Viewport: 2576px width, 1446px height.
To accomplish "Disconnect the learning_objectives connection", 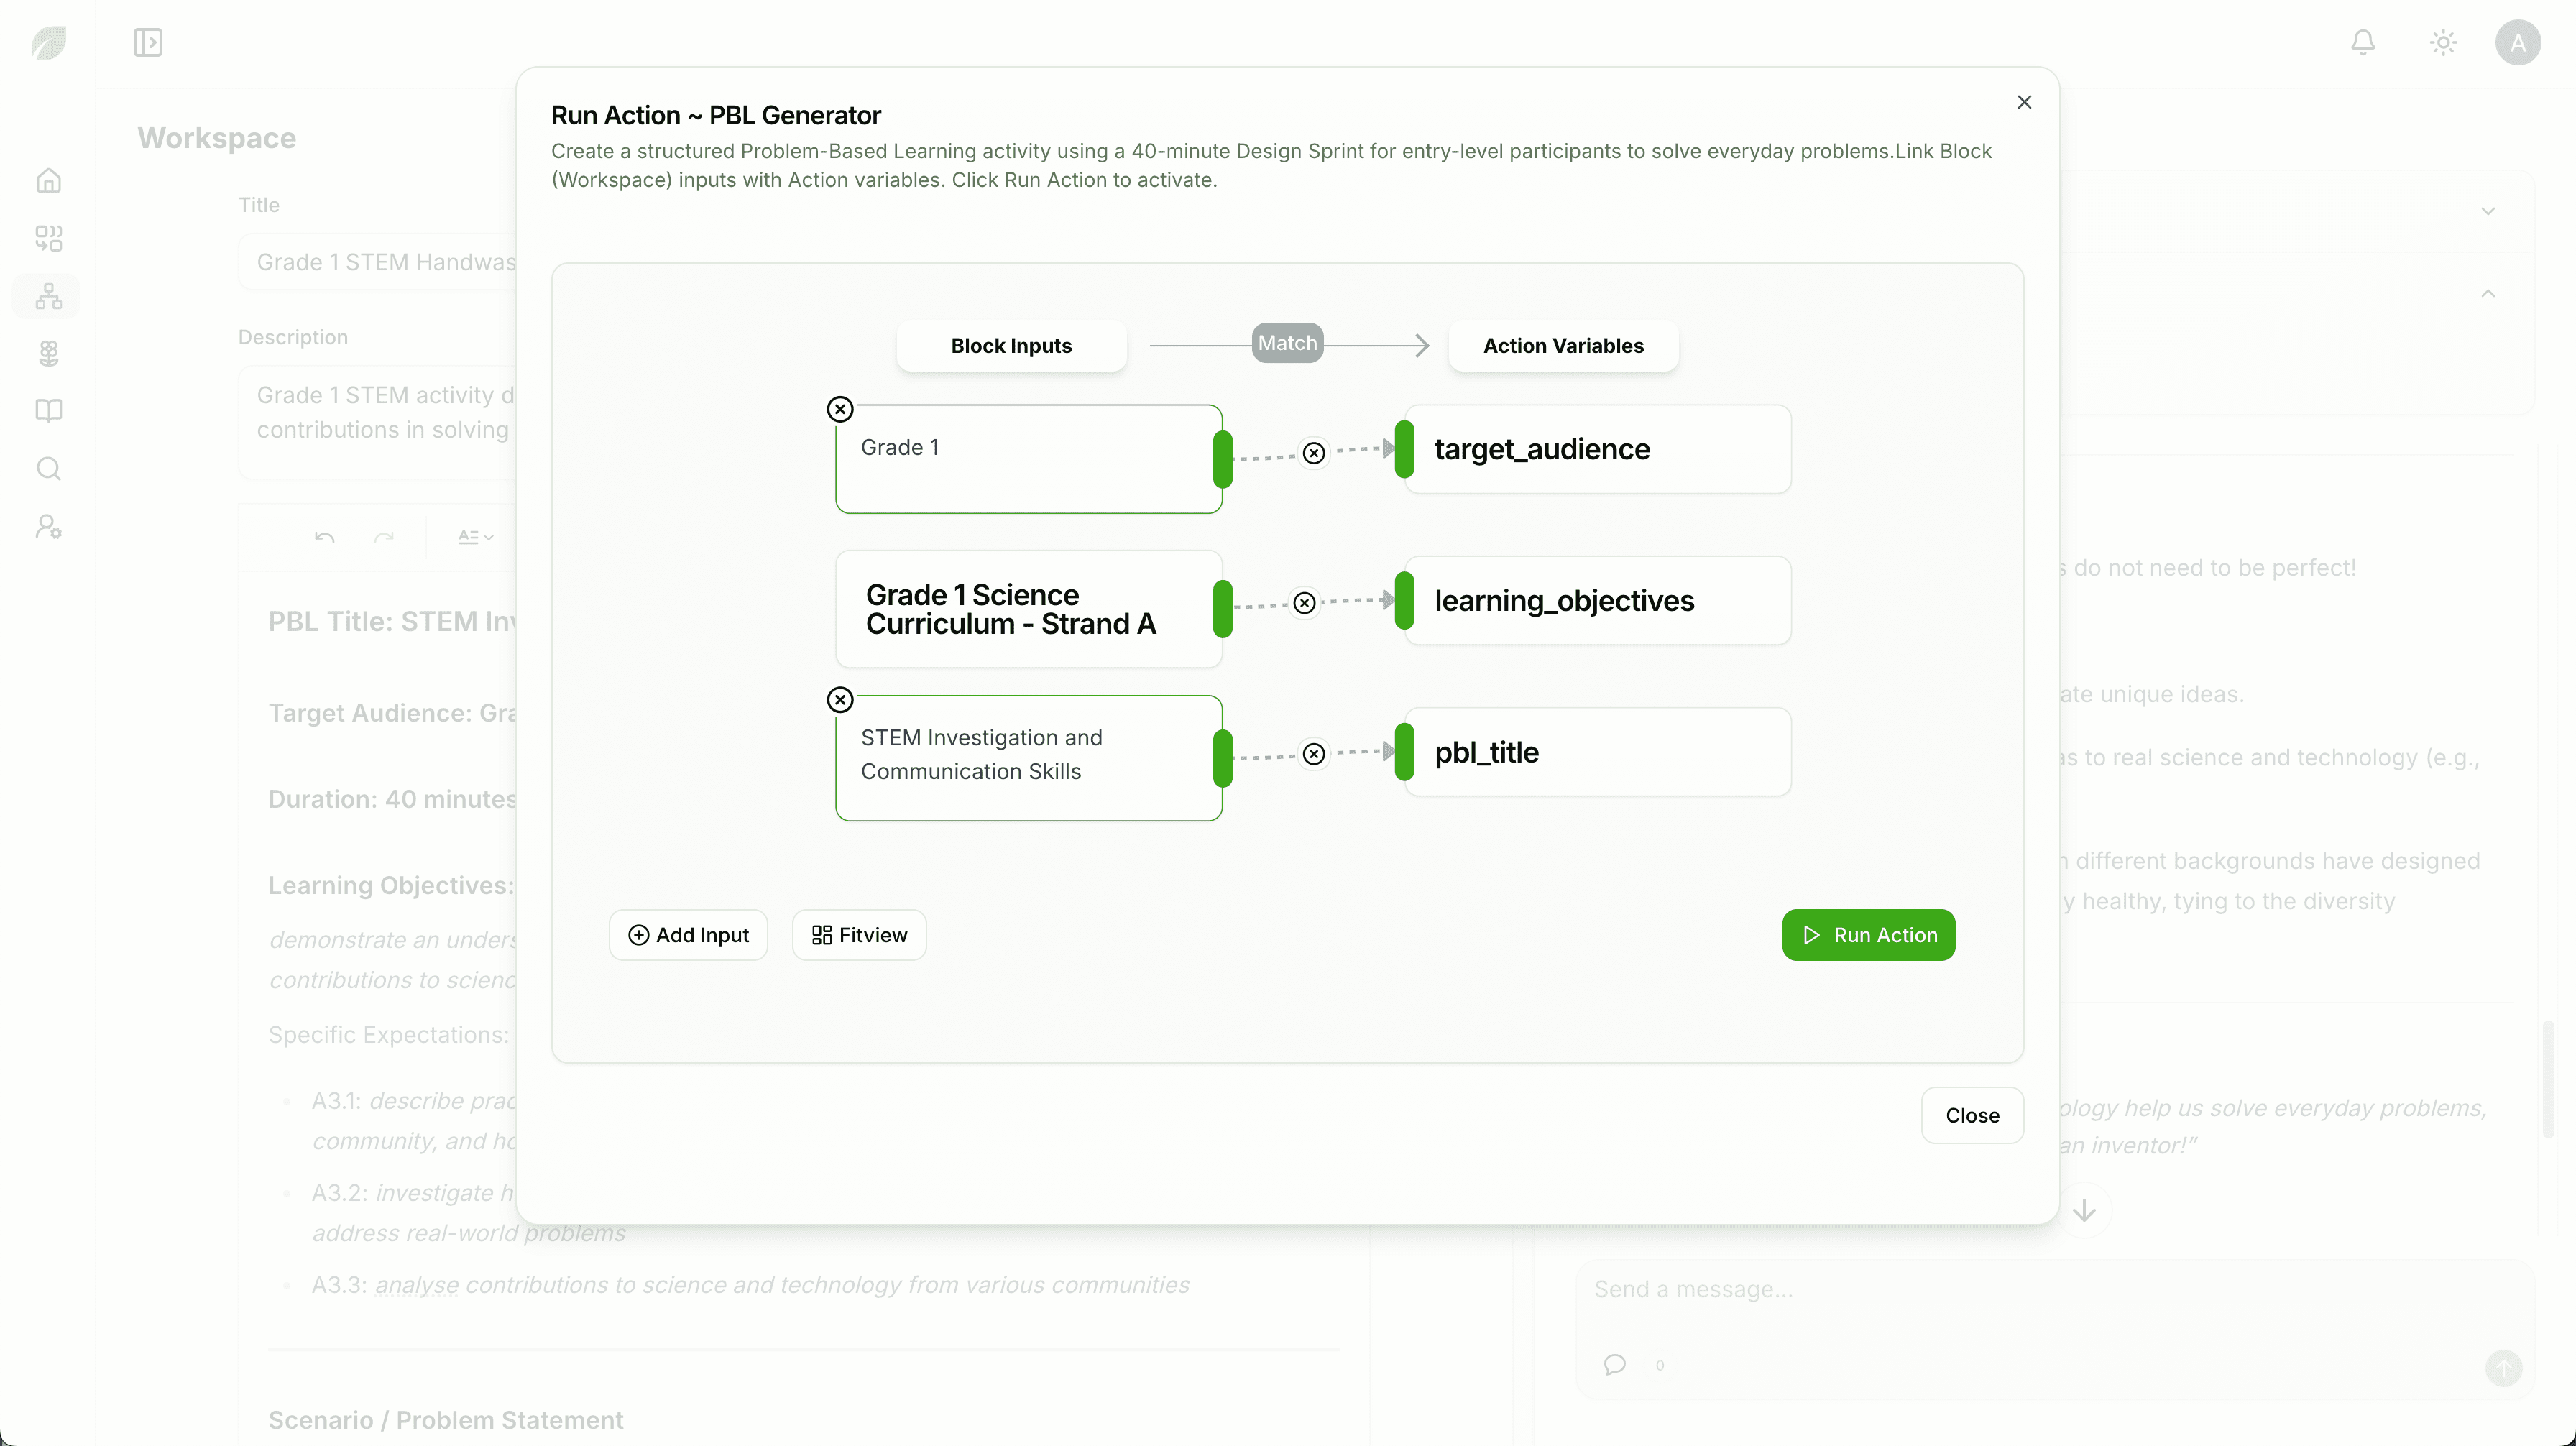I will [1304, 603].
